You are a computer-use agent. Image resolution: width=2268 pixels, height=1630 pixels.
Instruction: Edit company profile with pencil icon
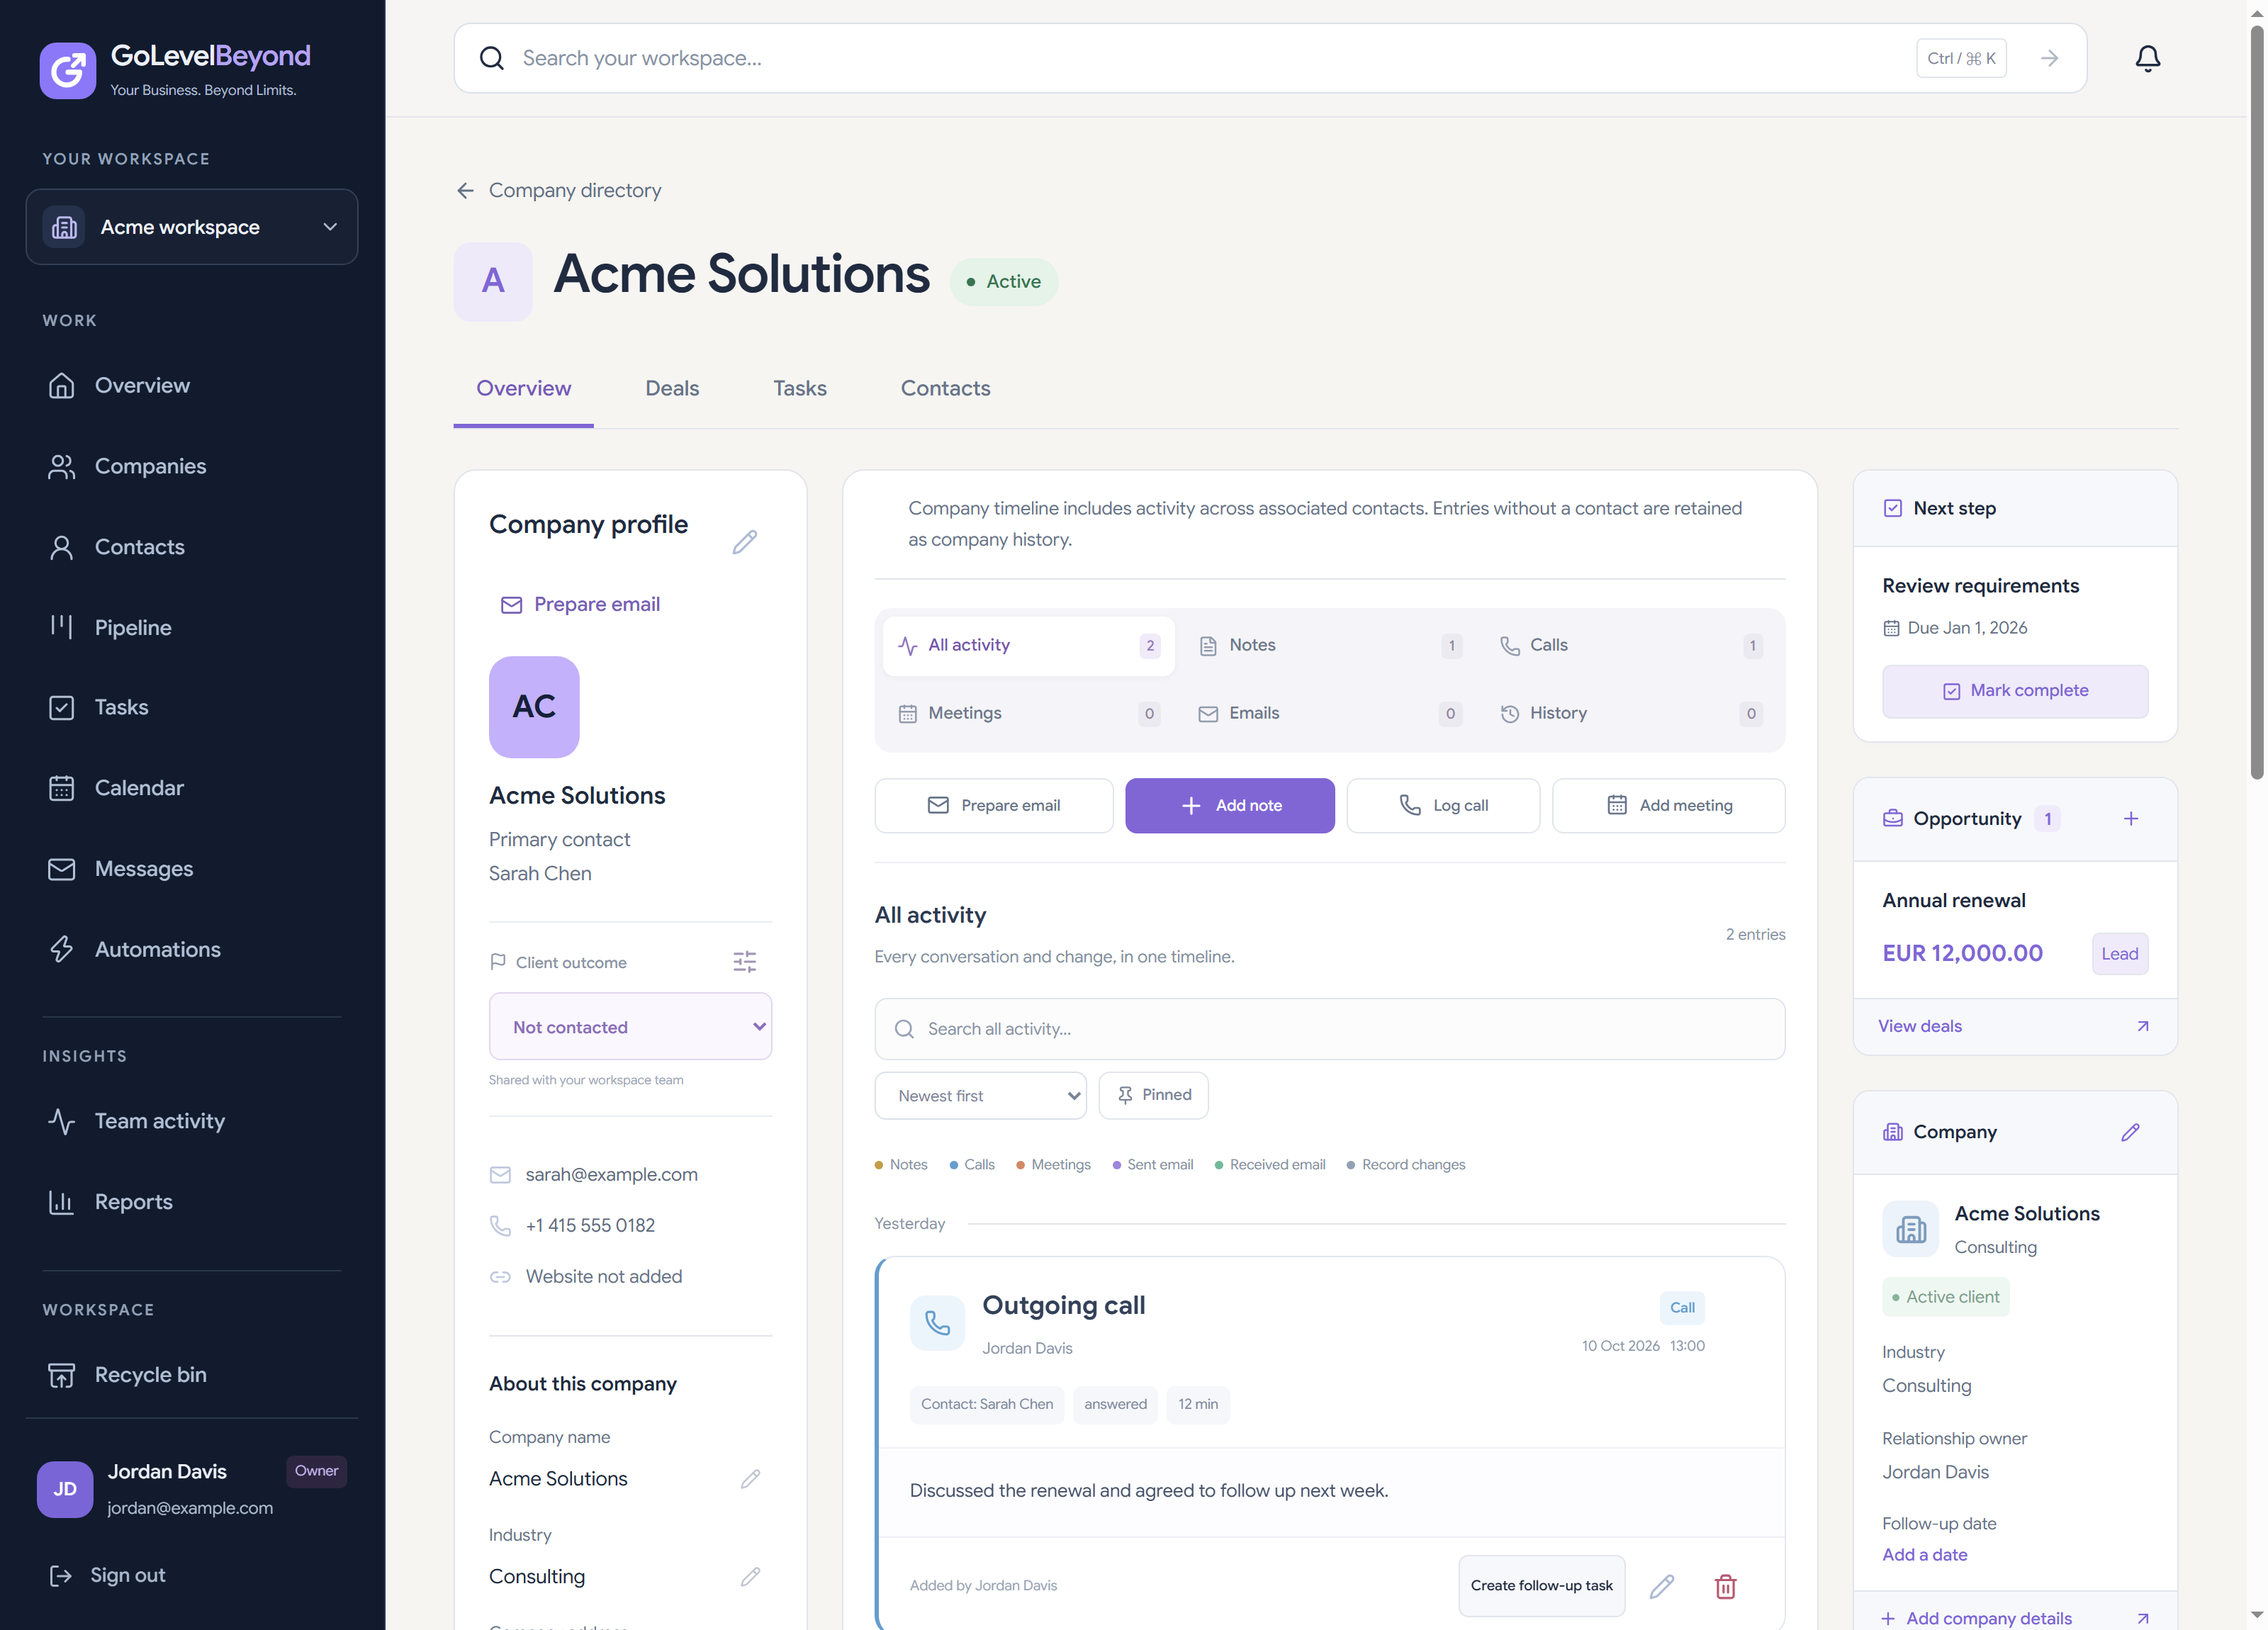744,541
